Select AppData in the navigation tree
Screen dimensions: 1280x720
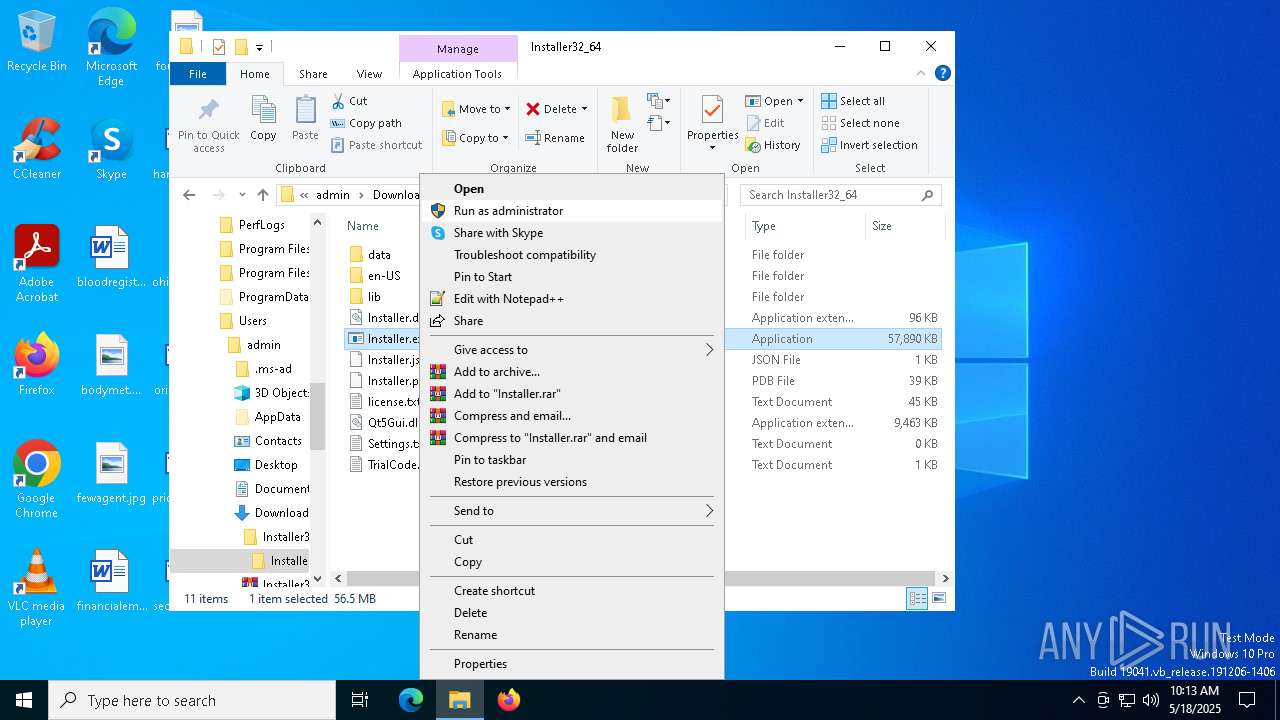click(x=277, y=417)
